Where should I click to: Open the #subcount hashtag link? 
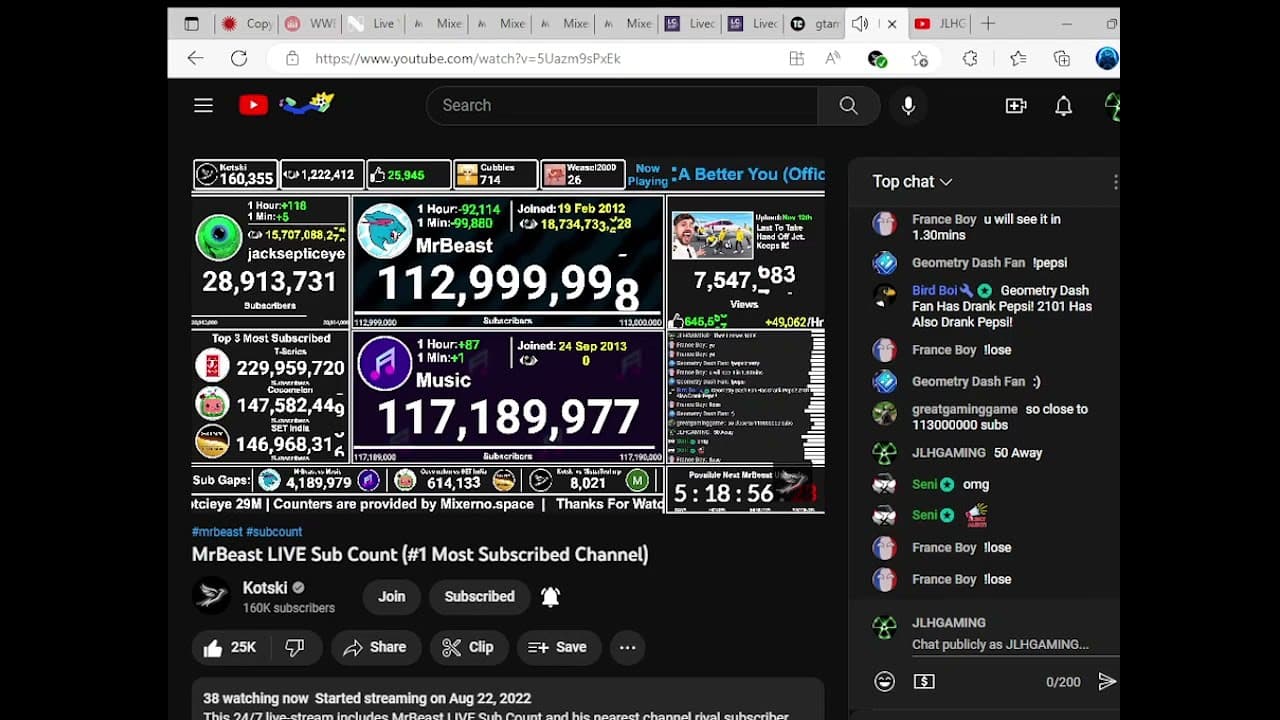[x=274, y=532]
